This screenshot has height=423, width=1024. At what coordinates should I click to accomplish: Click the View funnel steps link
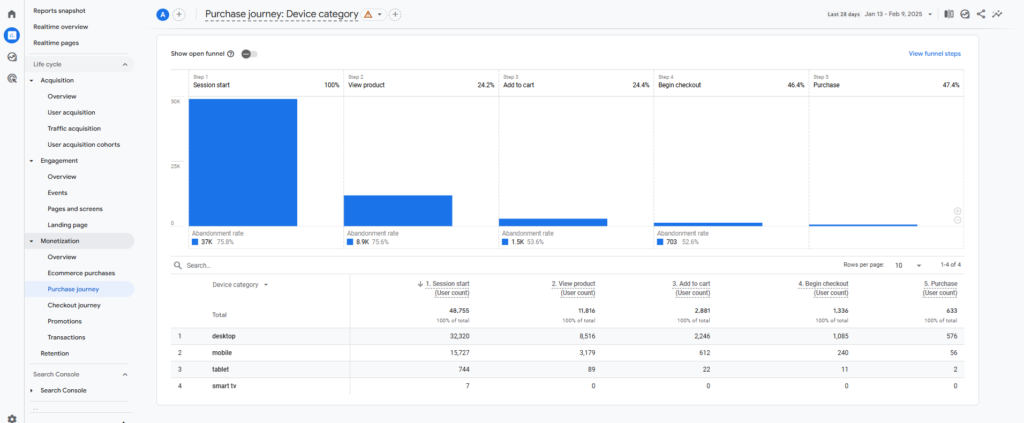934,53
